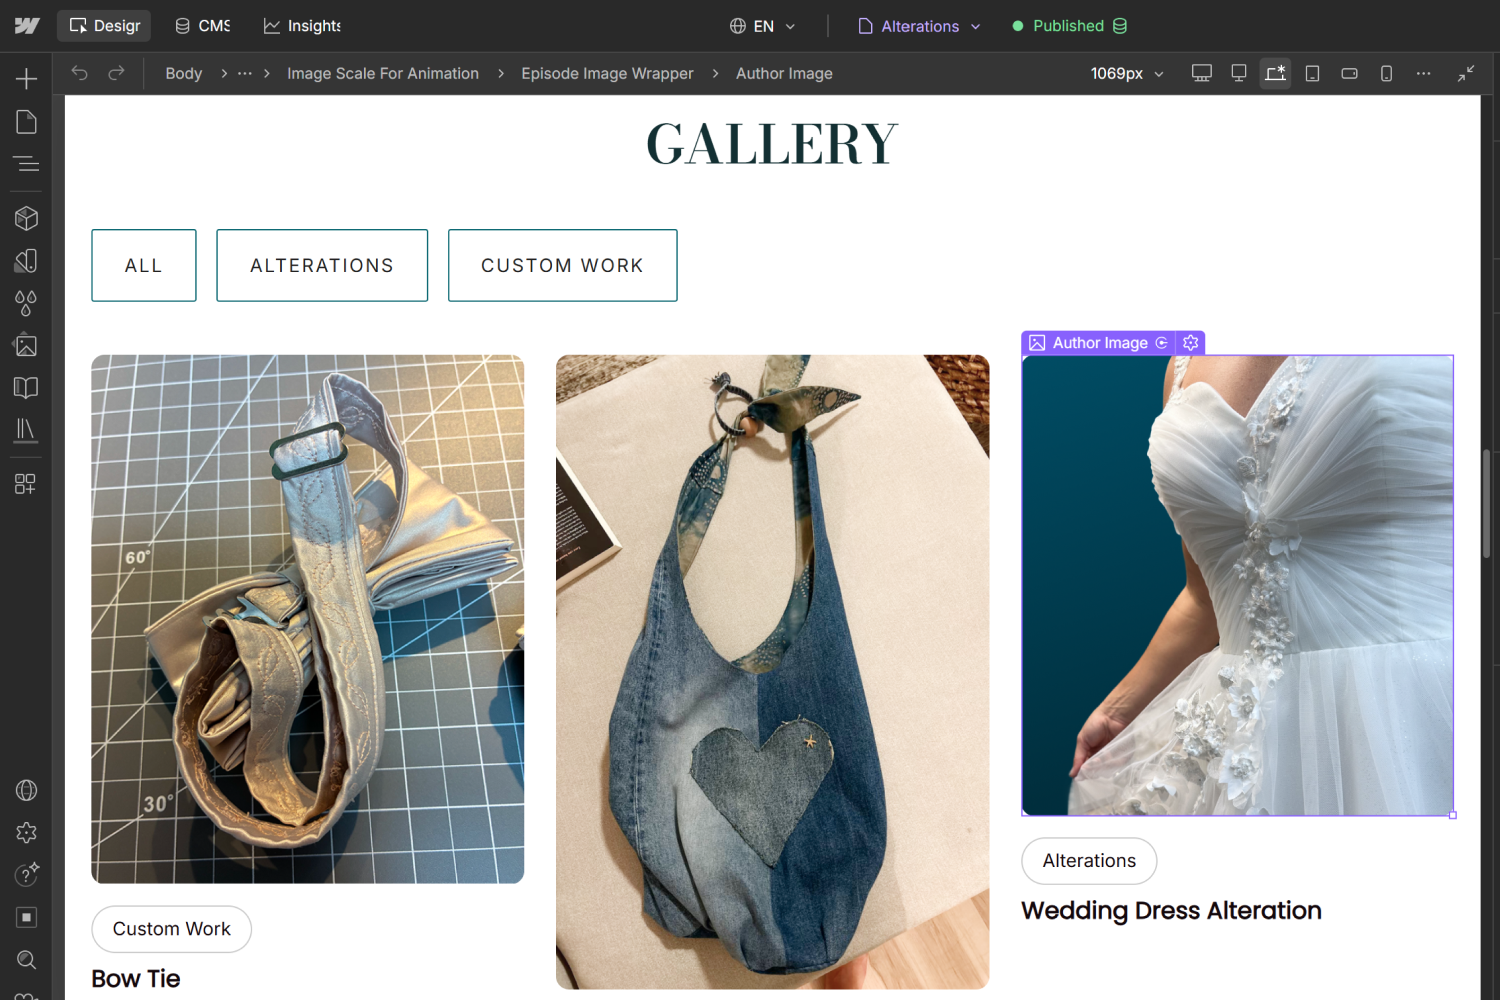Image resolution: width=1500 pixels, height=1000 pixels.
Task: Switch to Design mode tab
Action: 104,26
